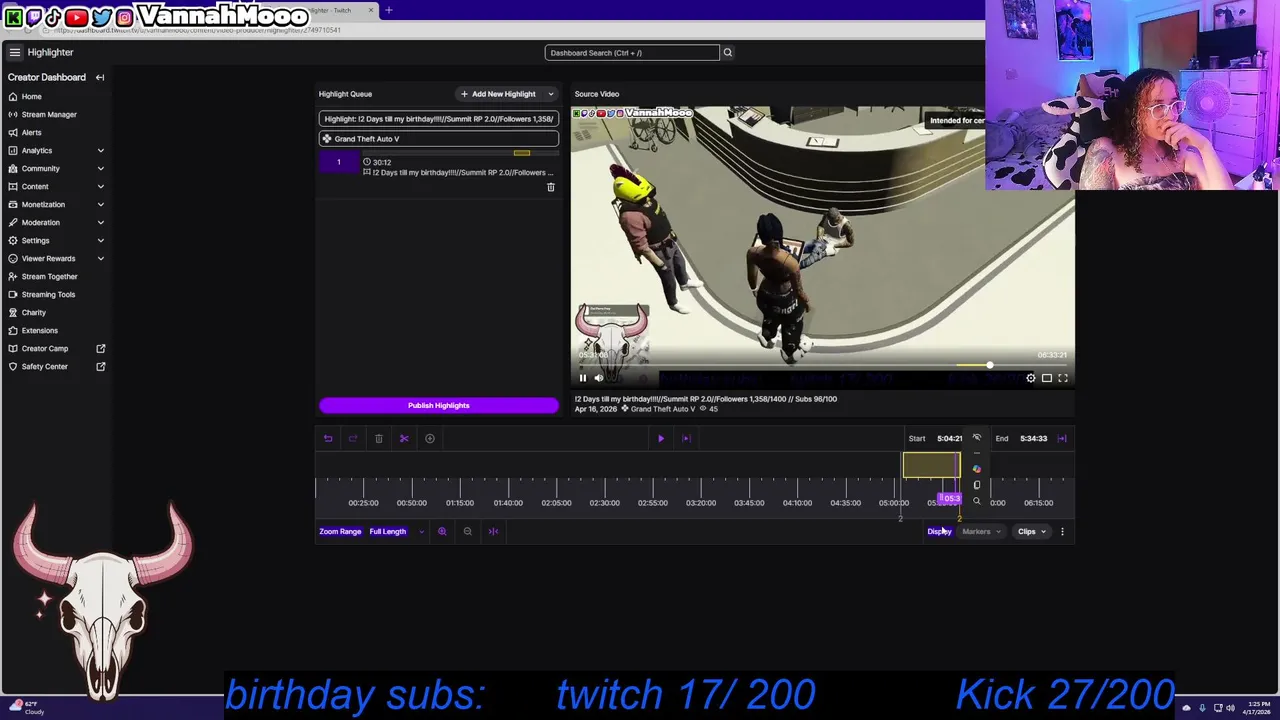Collapse the Creator Dashboard sidebar
This screenshot has height=720, width=1280.
click(100, 77)
